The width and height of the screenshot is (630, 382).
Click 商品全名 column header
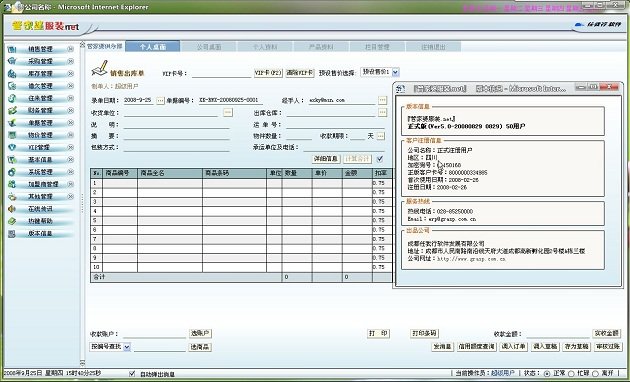click(170, 173)
